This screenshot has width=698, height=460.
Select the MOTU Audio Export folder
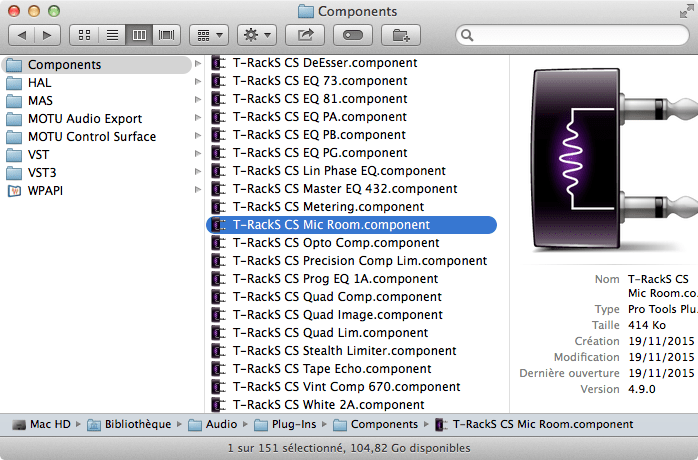coord(84,119)
